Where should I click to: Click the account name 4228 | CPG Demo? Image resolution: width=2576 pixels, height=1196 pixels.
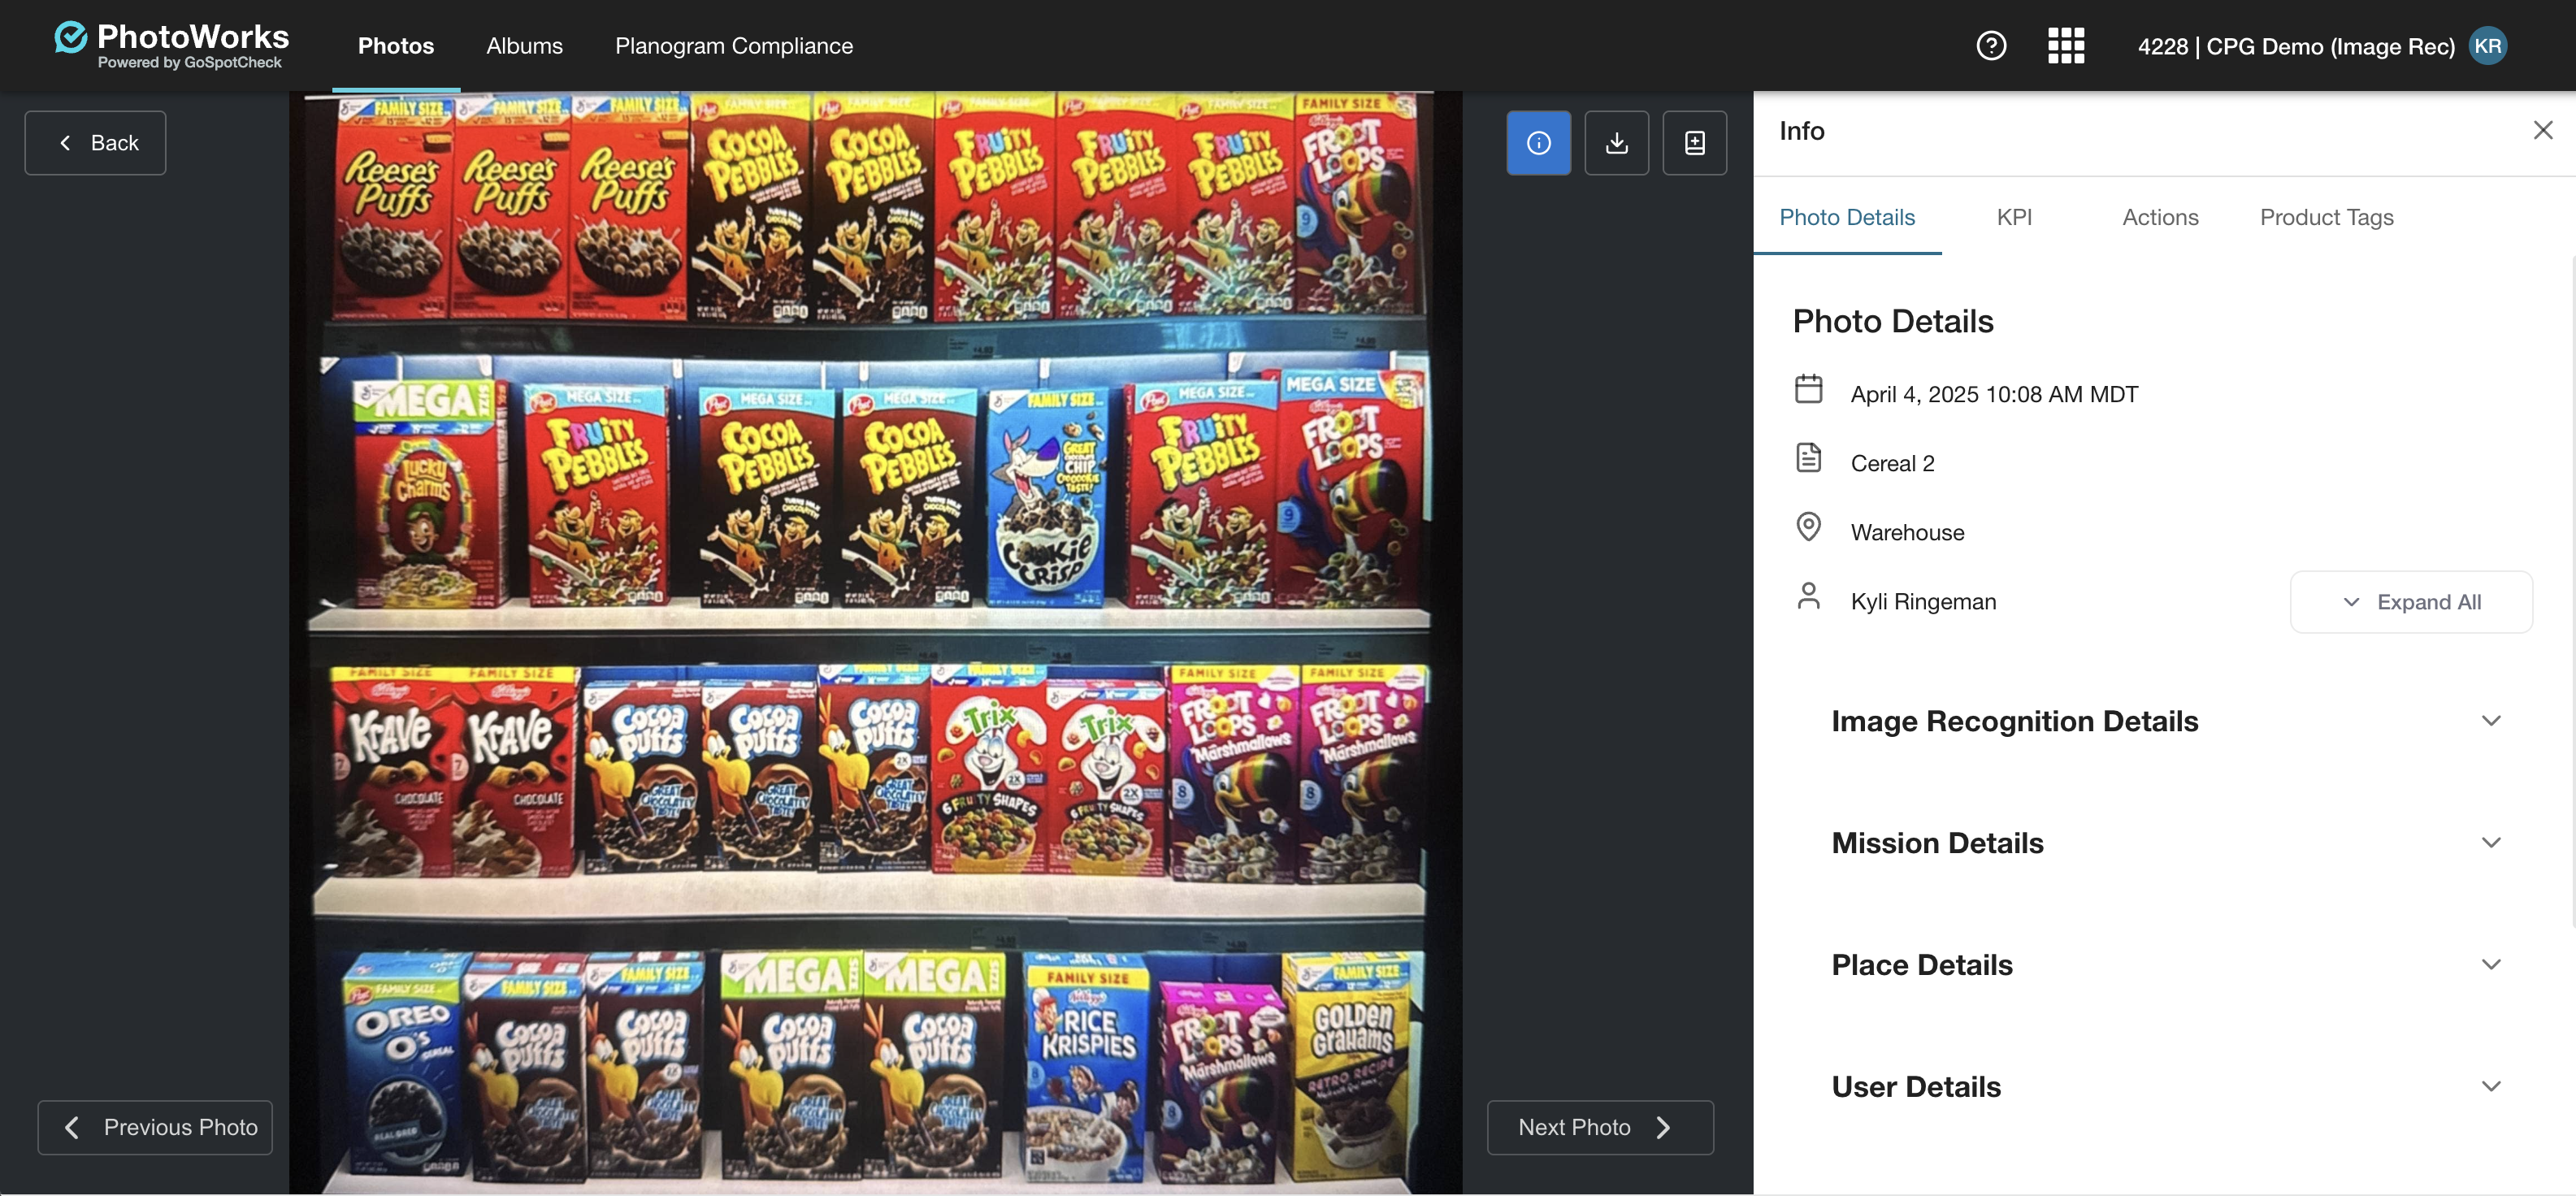pos(2296,46)
